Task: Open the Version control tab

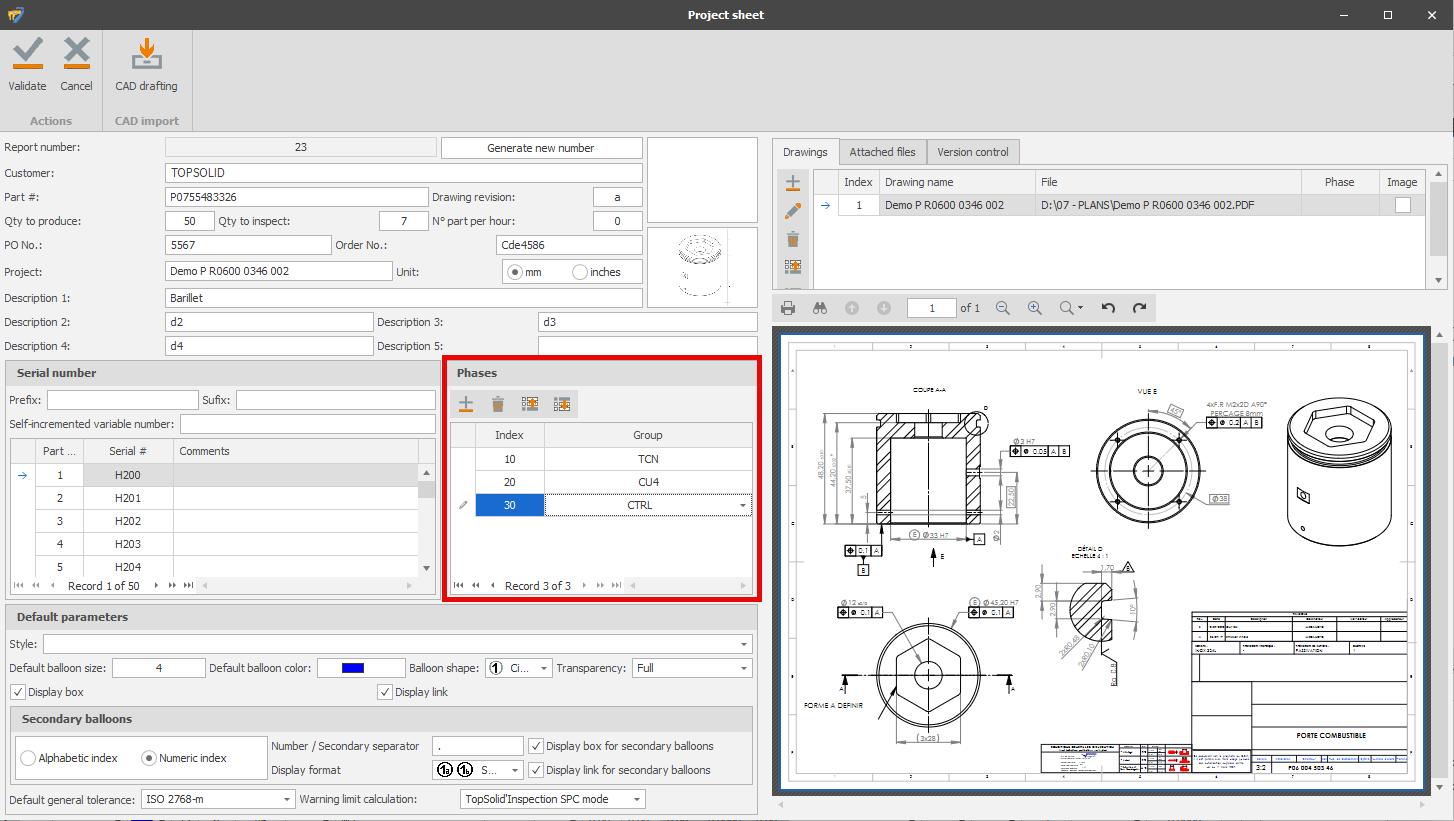Action: tap(972, 152)
